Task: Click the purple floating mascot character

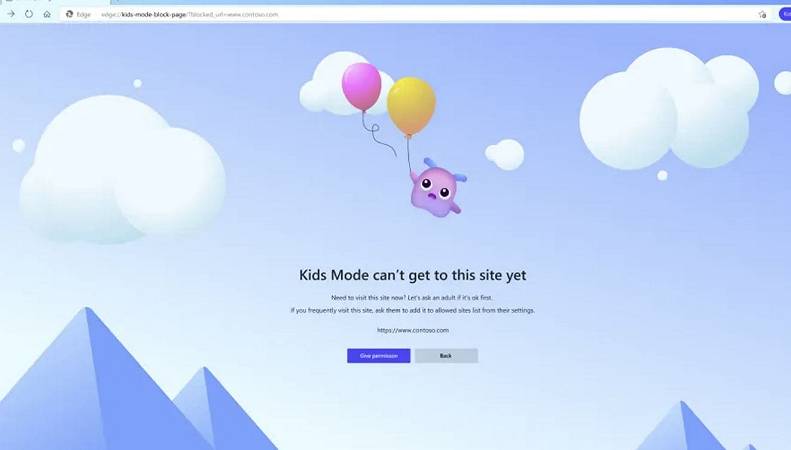Action: click(437, 188)
